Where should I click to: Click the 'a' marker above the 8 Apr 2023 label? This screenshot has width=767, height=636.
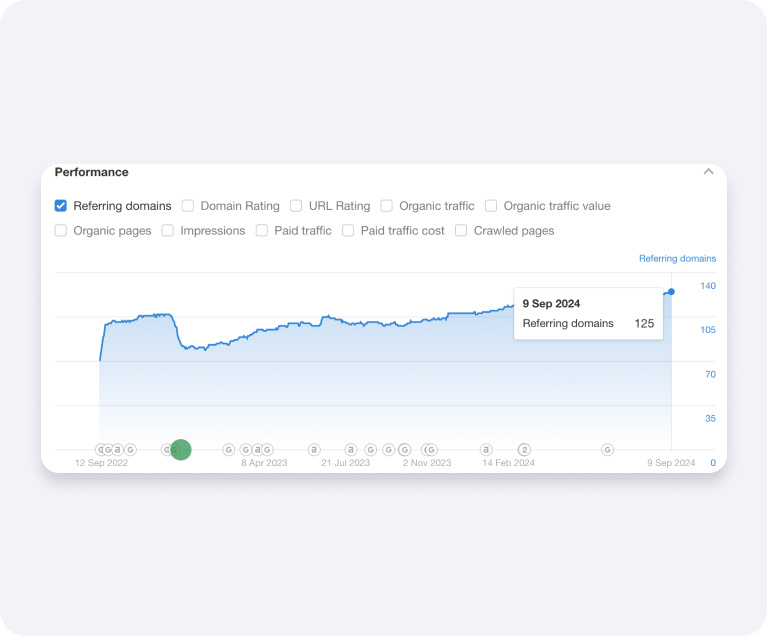[257, 450]
